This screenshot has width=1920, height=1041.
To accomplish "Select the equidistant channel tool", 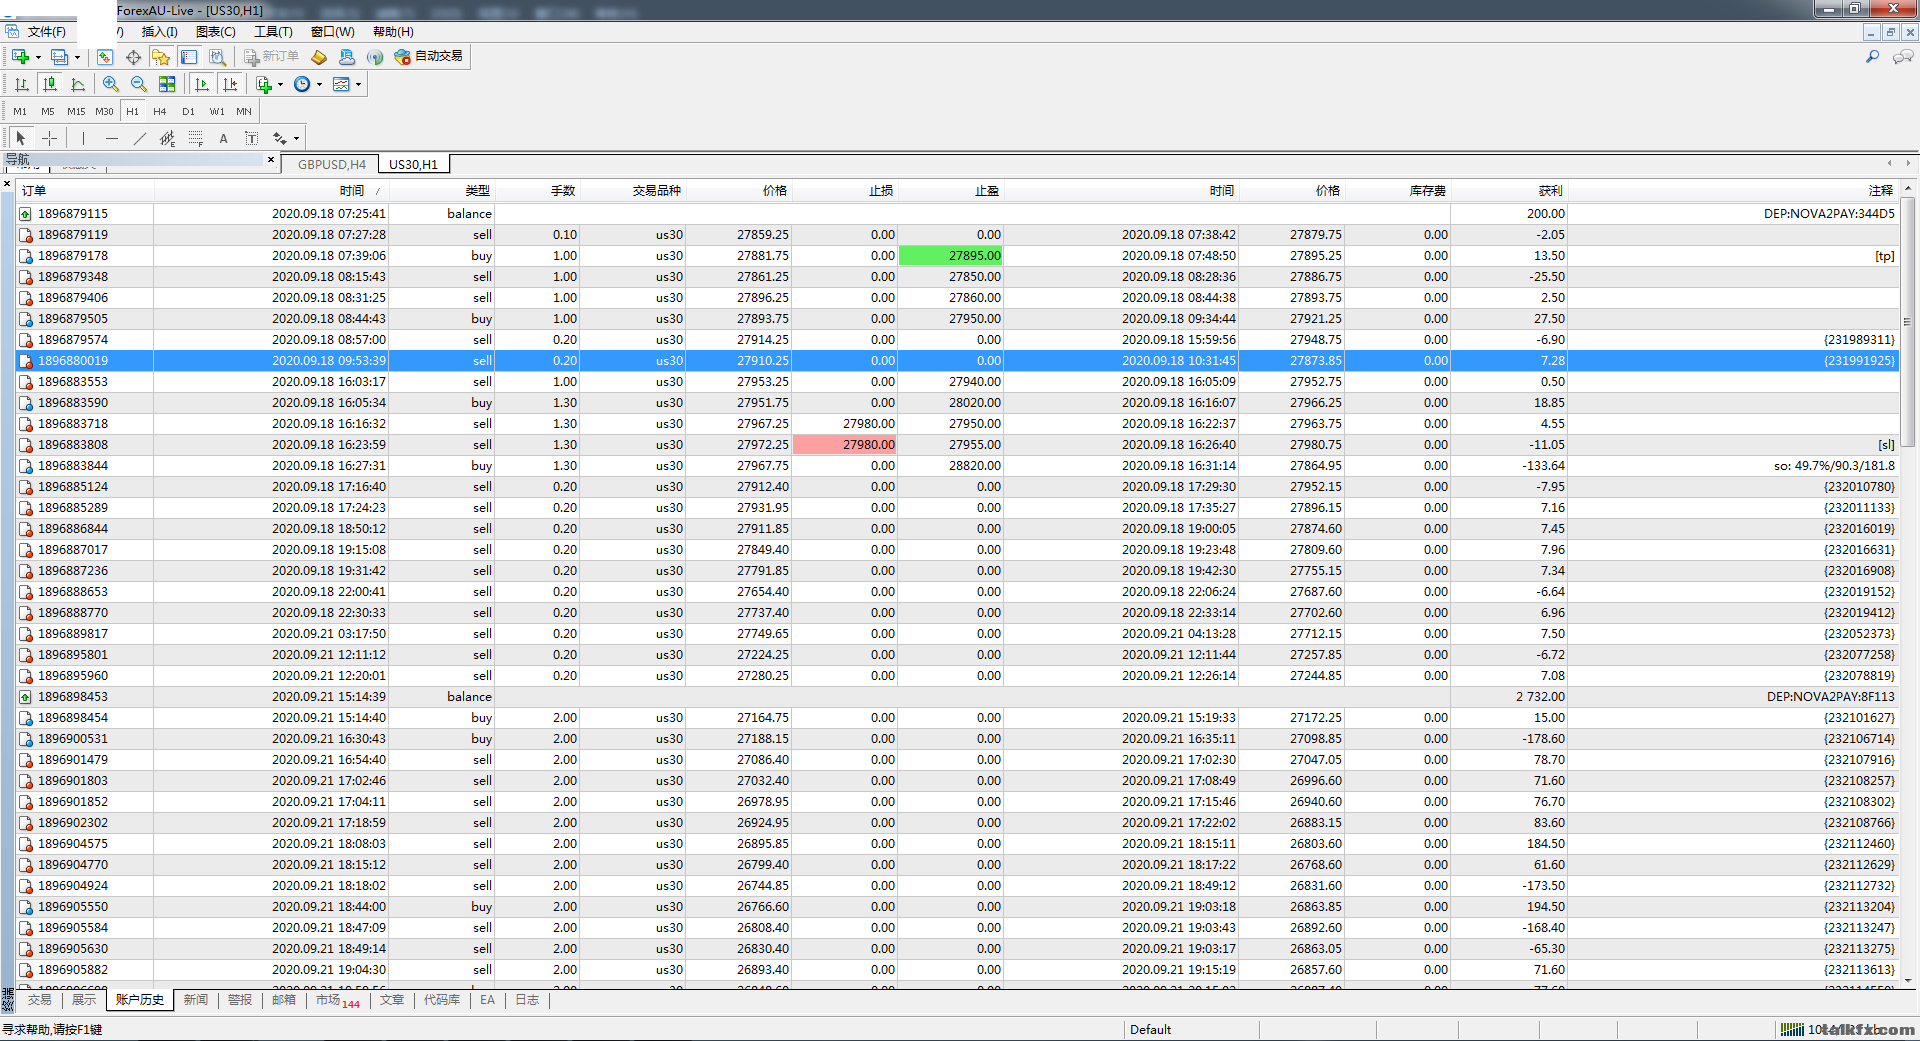I will (167, 139).
